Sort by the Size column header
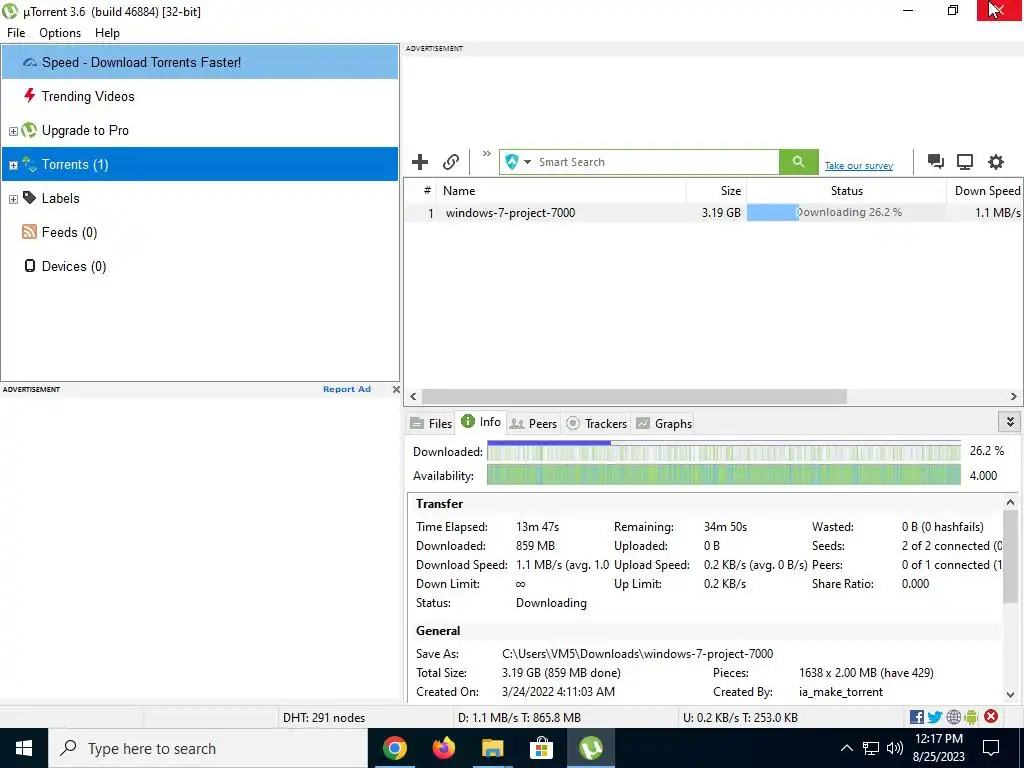The image size is (1024, 768). [716, 191]
